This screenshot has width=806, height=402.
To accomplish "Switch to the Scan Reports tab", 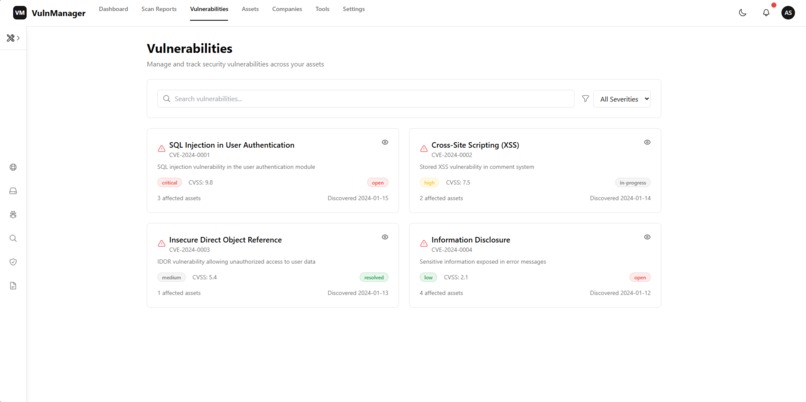I will pyautogui.click(x=159, y=9).
